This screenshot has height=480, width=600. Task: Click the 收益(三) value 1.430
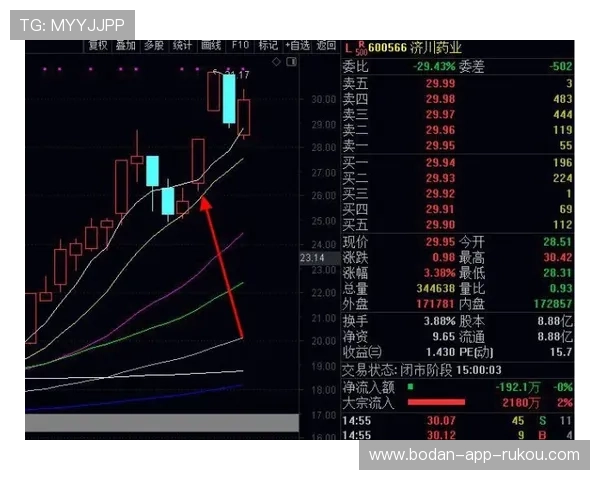(x=440, y=352)
